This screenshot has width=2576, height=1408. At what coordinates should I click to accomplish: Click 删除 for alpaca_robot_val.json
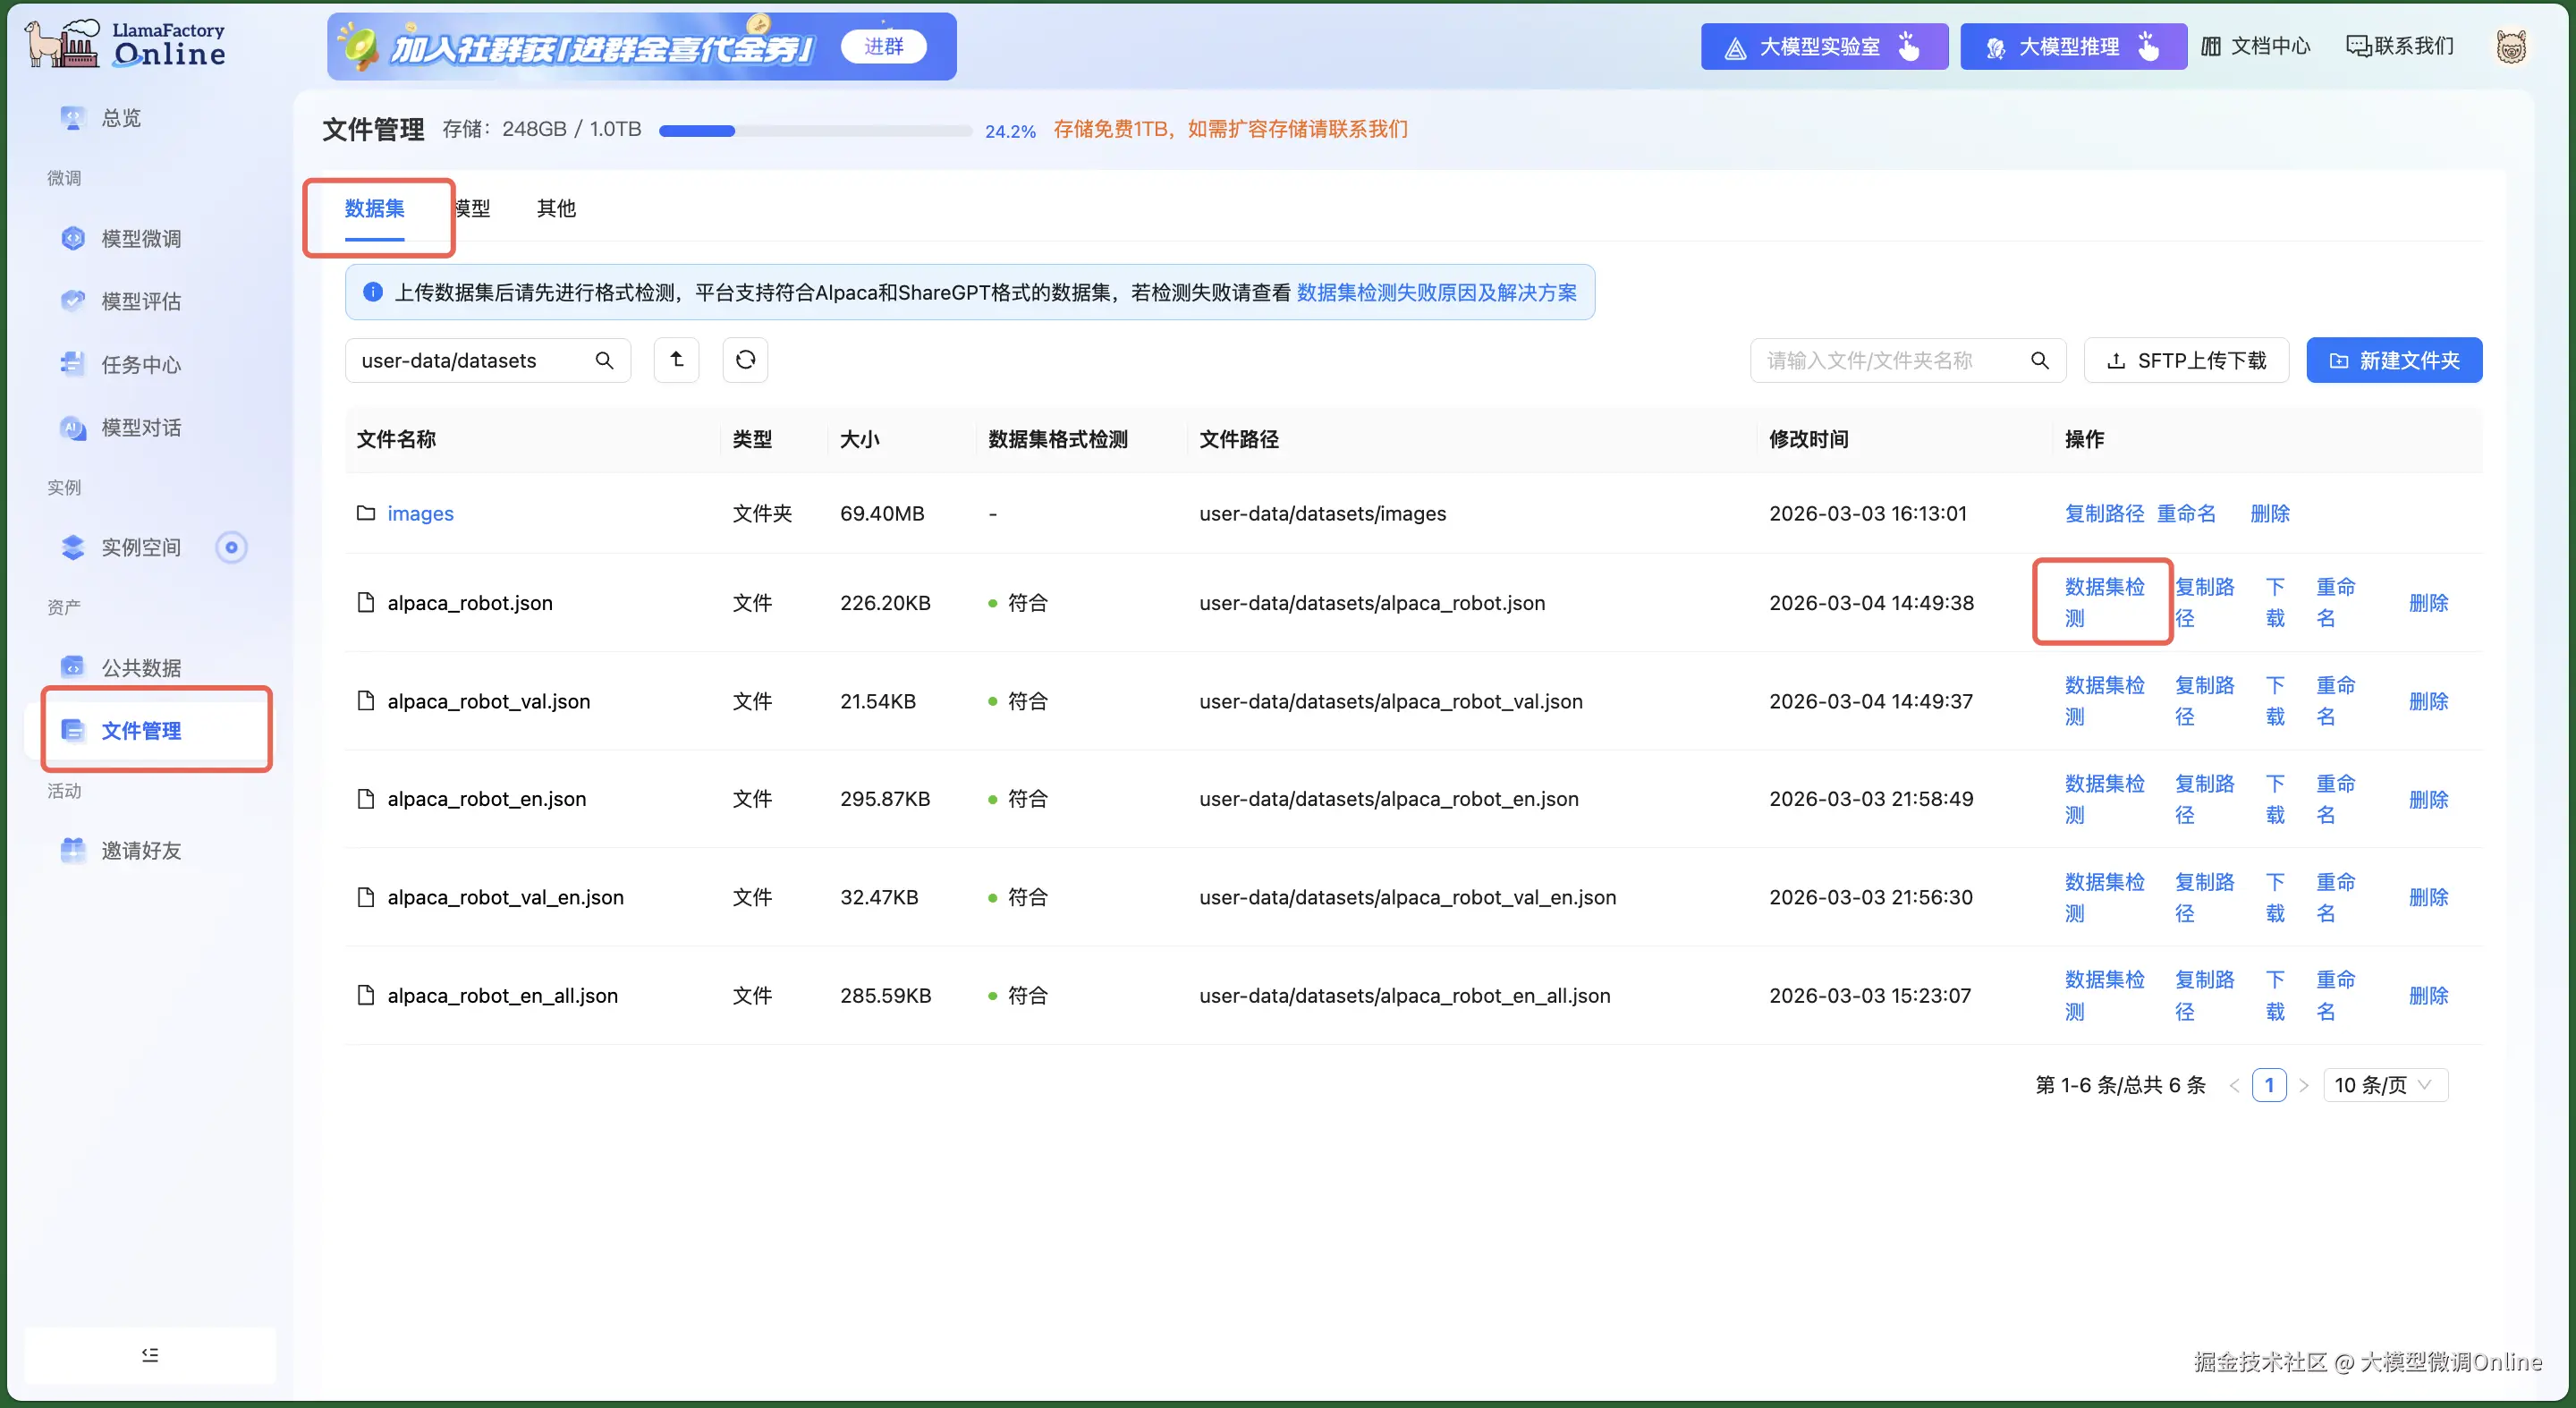pyautogui.click(x=2428, y=701)
